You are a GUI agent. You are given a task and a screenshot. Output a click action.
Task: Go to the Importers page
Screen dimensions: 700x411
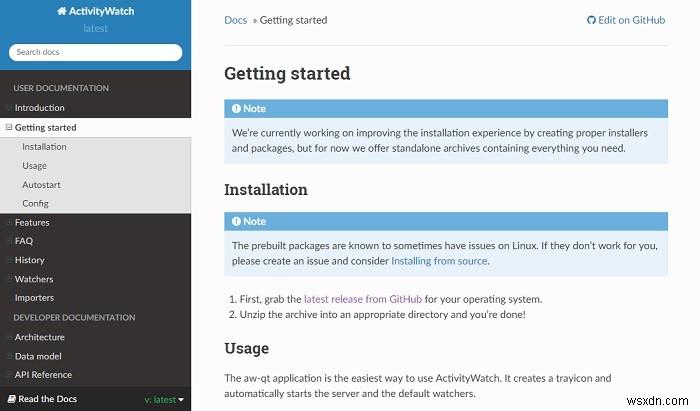[x=34, y=298]
